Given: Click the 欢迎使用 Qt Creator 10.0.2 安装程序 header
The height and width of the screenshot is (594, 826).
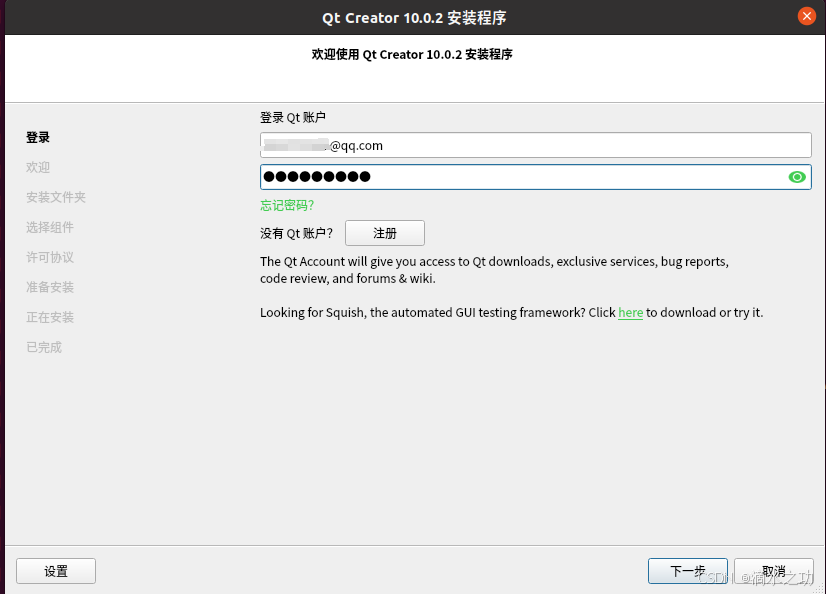Looking at the screenshot, I should pos(412,54).
